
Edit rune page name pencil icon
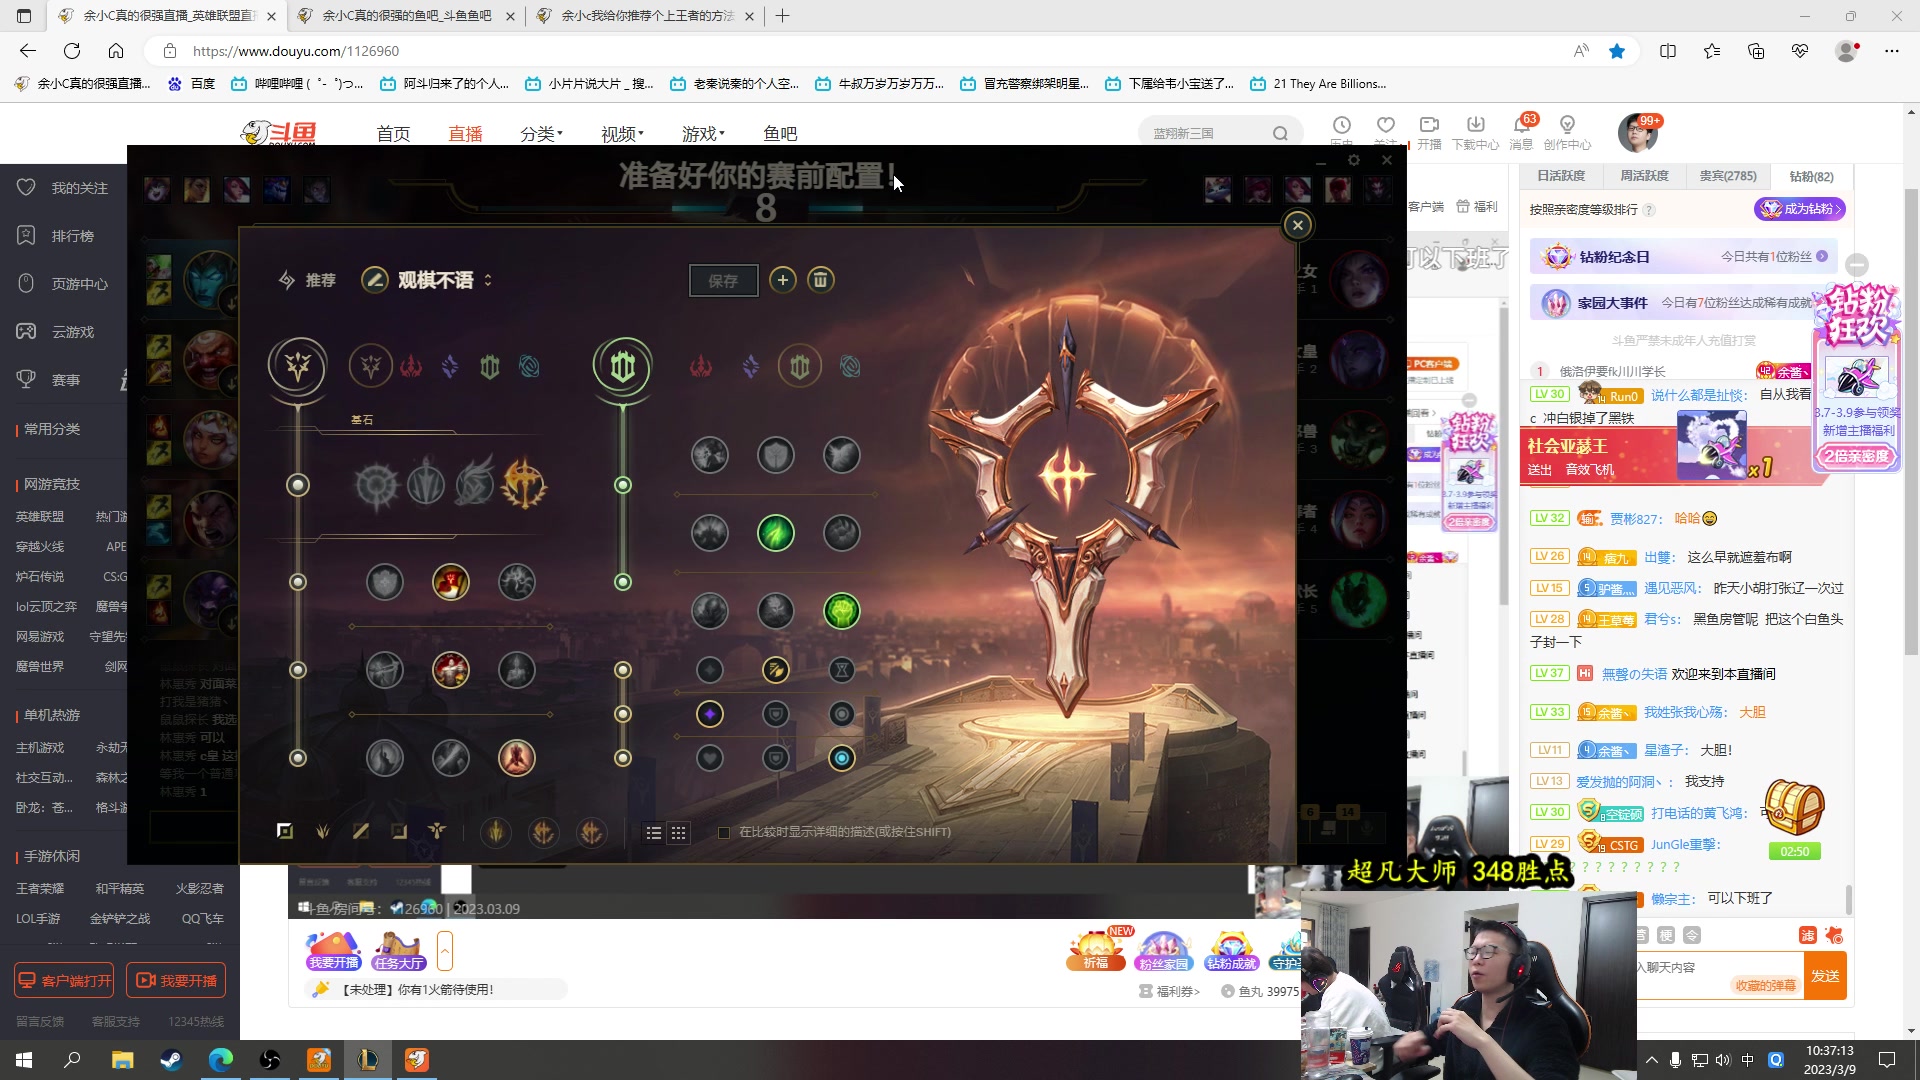click(x=374, y=280)
